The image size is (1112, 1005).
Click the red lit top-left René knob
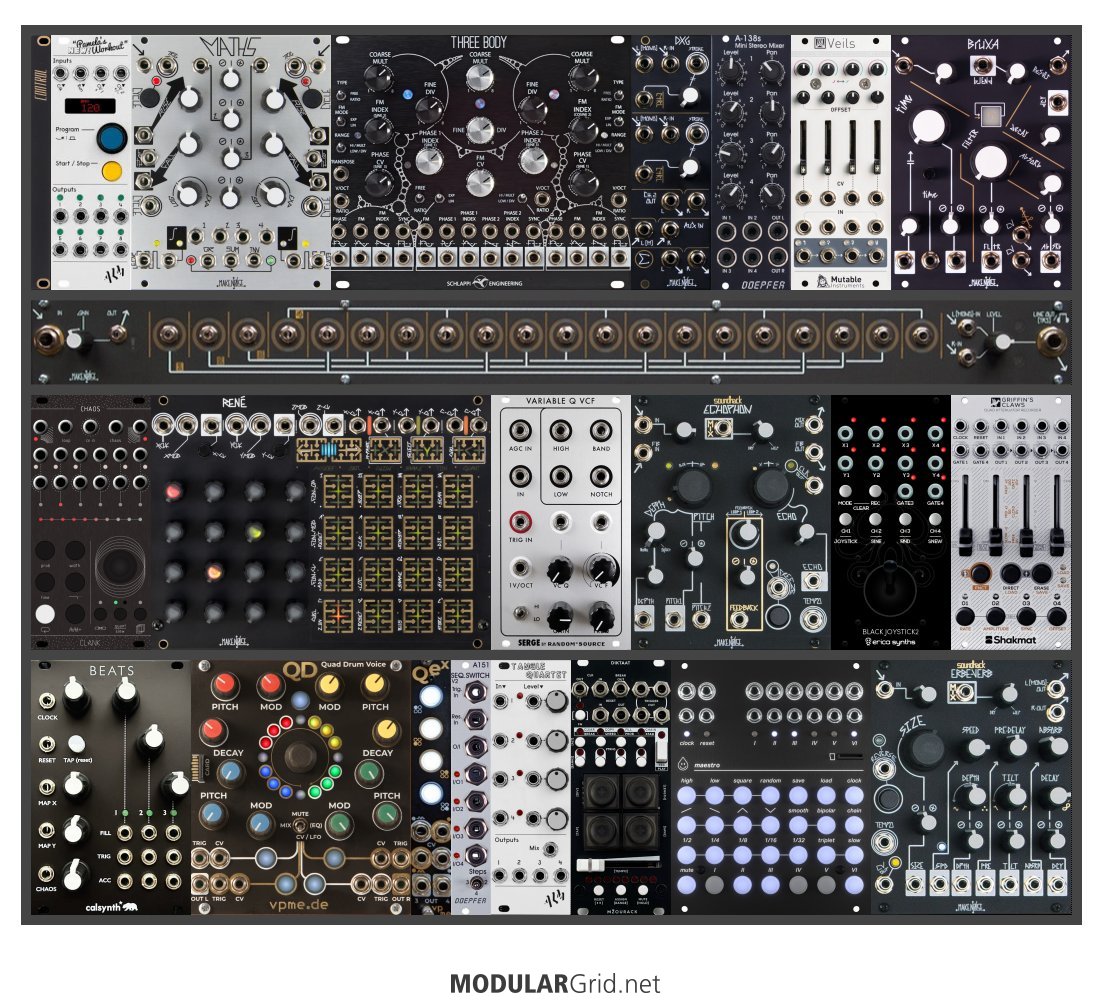pos(174,491)
